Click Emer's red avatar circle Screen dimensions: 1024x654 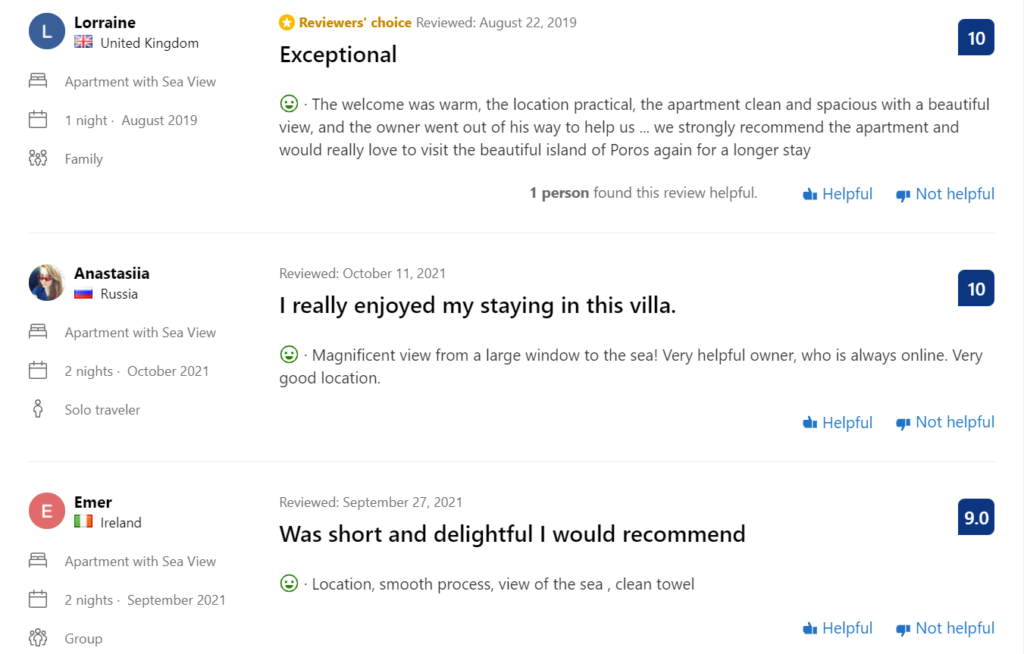click(x=47, y=511)
